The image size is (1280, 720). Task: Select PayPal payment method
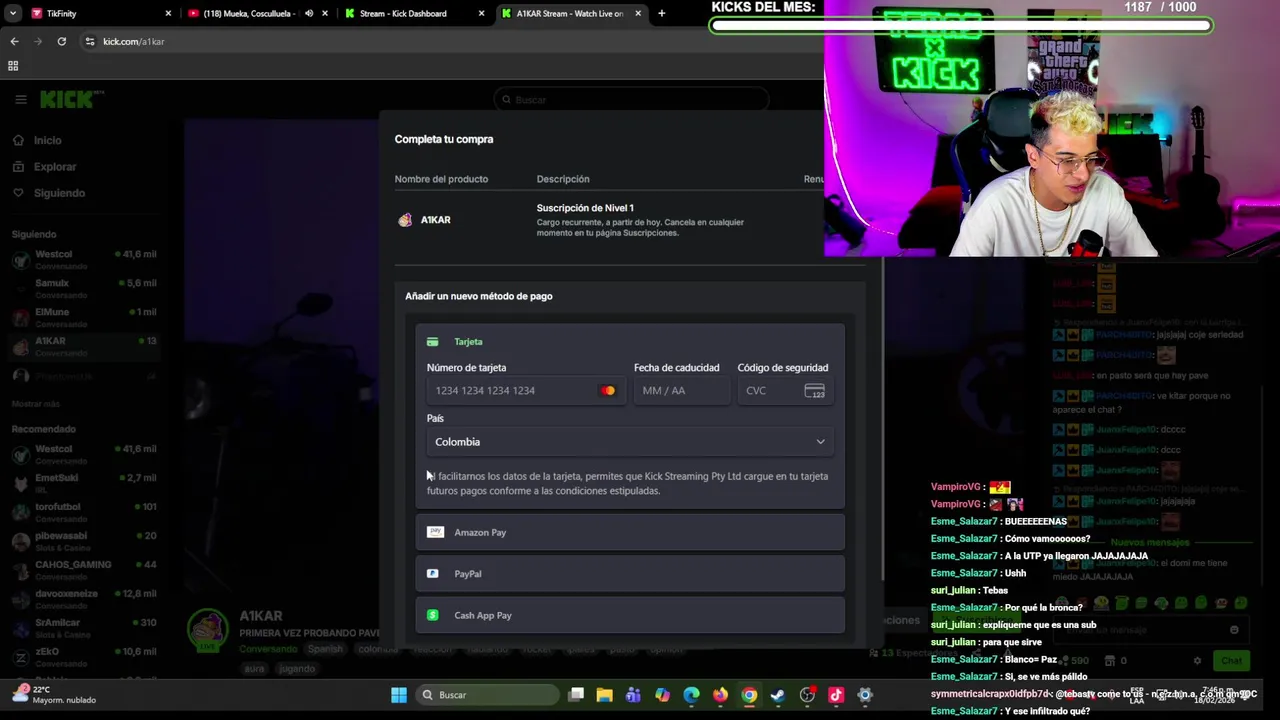point(630,574)
